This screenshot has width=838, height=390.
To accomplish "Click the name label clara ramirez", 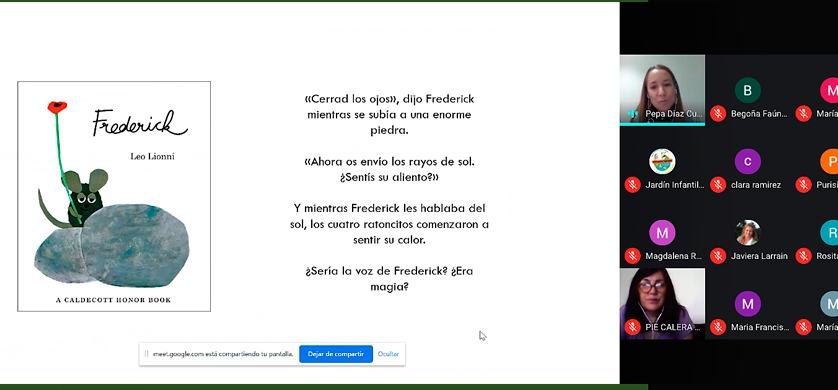I will click(756, 185).
